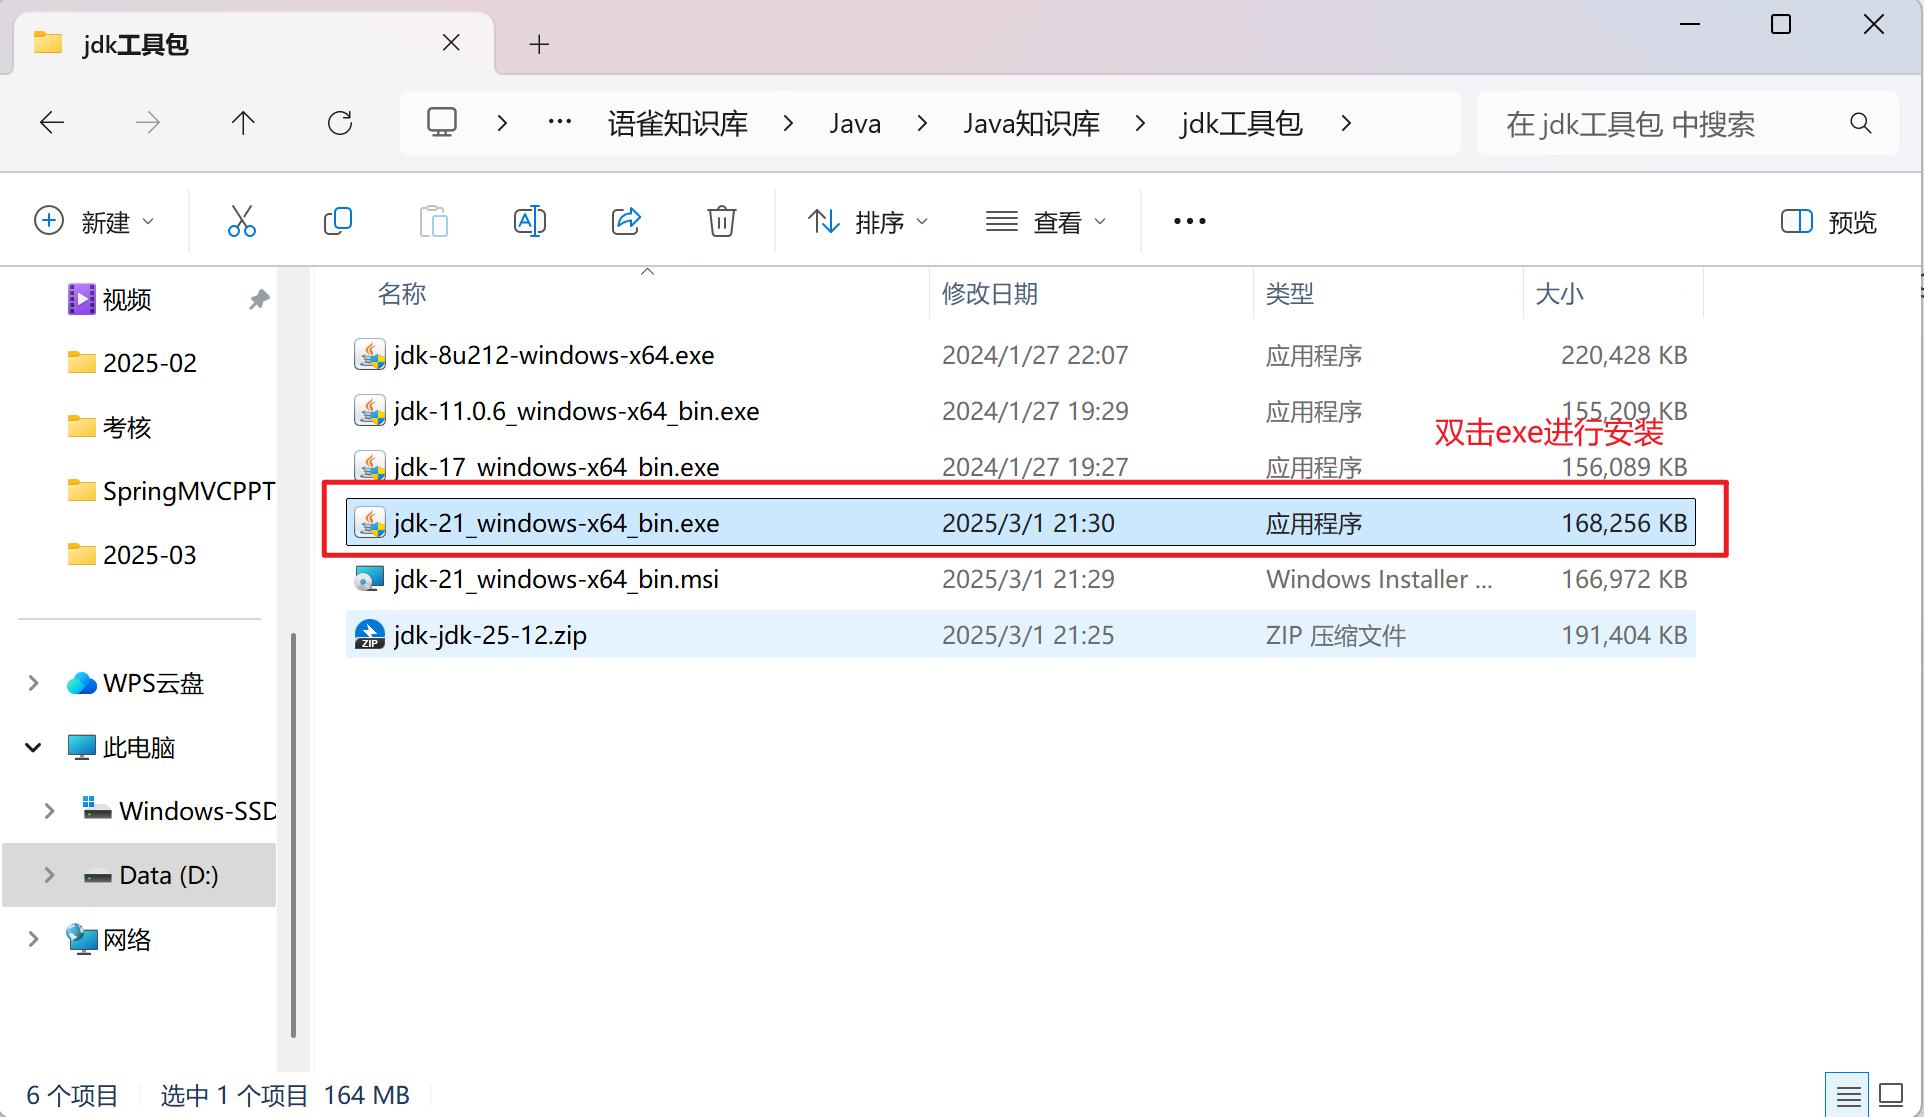Click the 语雀知识库 breadcrumb
This screenshot has height=1117, width=1924.
pyautogui.click(x=678, y=123)
